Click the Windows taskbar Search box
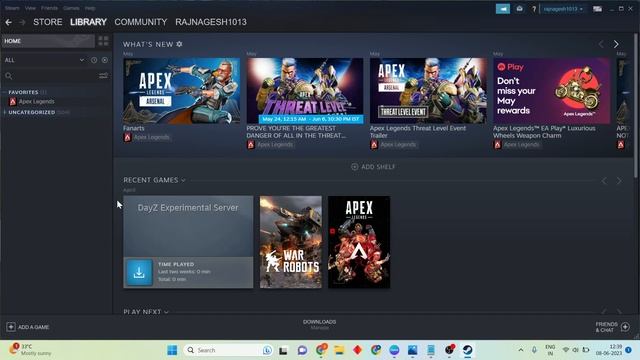This screenshot has width=640, height=360. [x=228, y=350]
